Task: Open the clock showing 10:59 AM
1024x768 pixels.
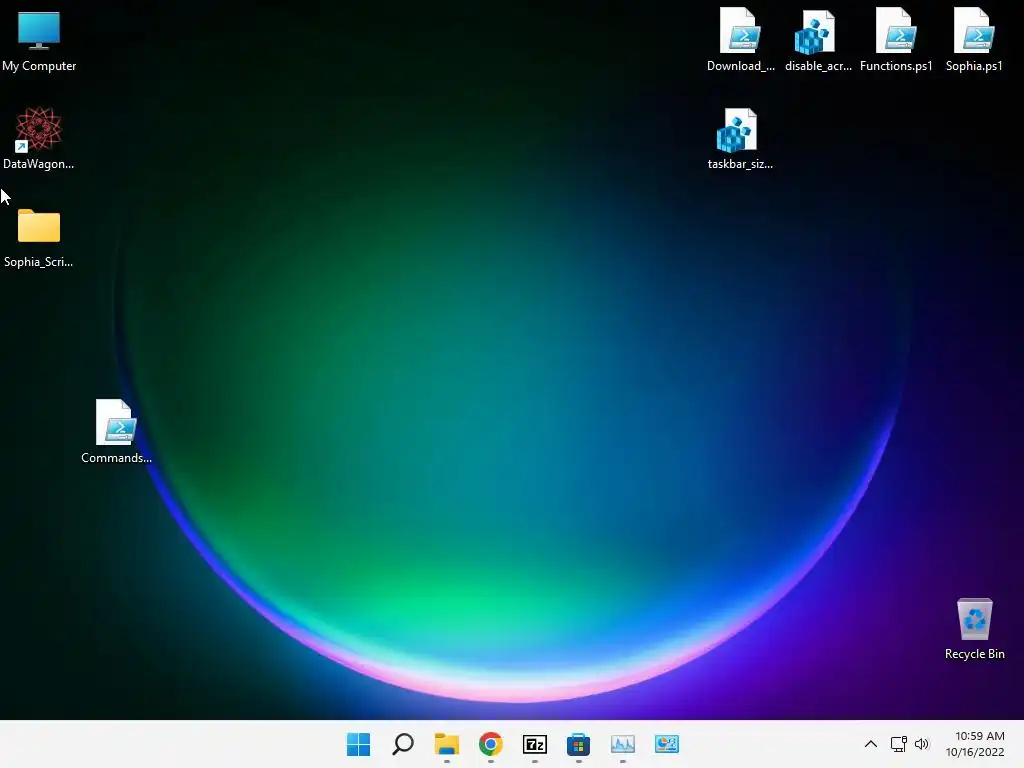Action: point(975,744)
